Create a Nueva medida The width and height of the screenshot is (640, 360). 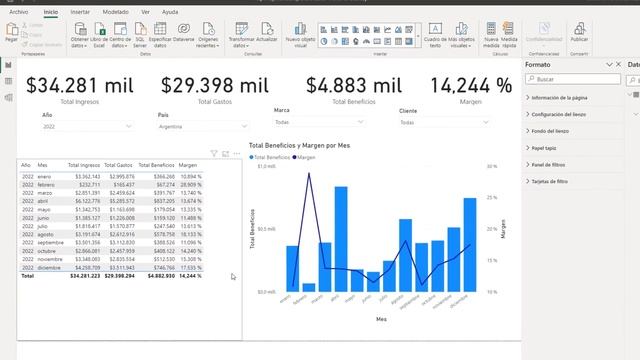pyautogui.click(x=491, y=35)
